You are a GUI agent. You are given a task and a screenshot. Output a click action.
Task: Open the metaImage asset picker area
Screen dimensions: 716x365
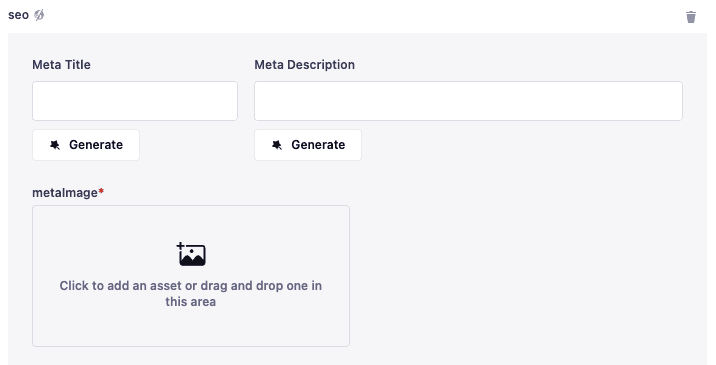(x=191, y=276)
